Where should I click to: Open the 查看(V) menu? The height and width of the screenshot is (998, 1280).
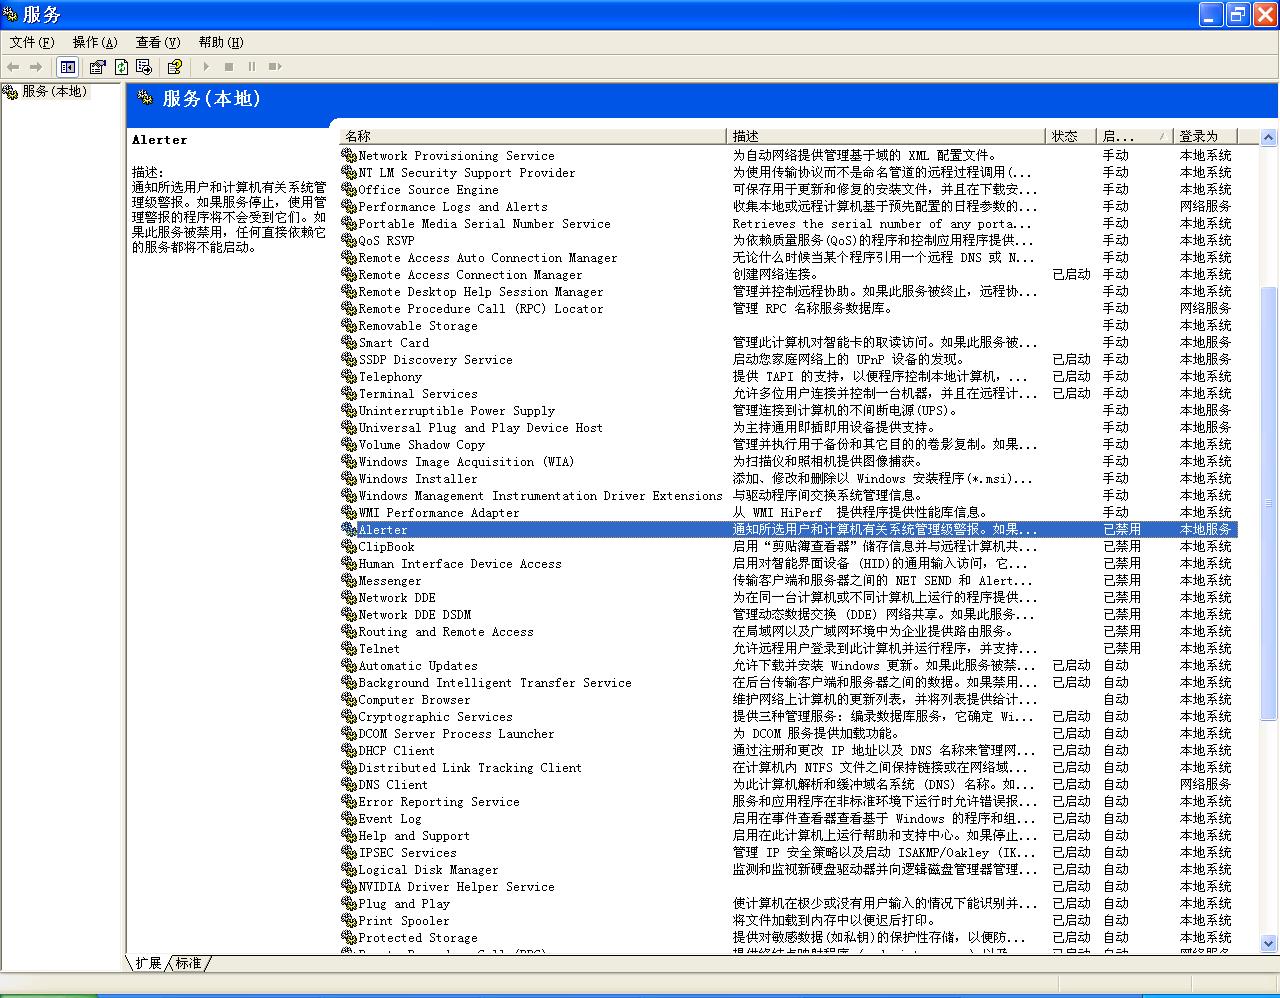point(158,42)
